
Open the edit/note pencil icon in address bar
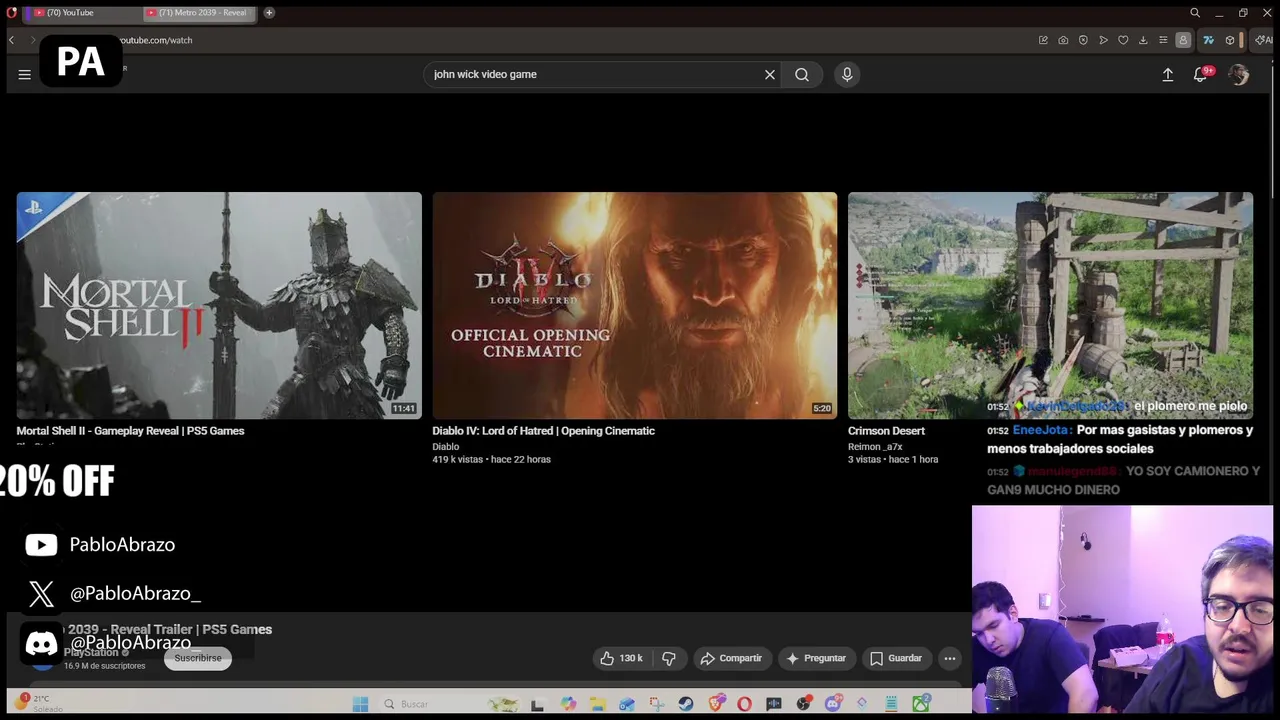tap(1043, 40)
